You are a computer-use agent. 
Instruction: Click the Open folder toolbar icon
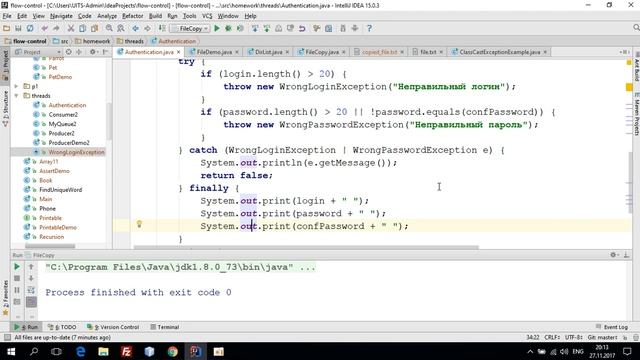[6, 28]
